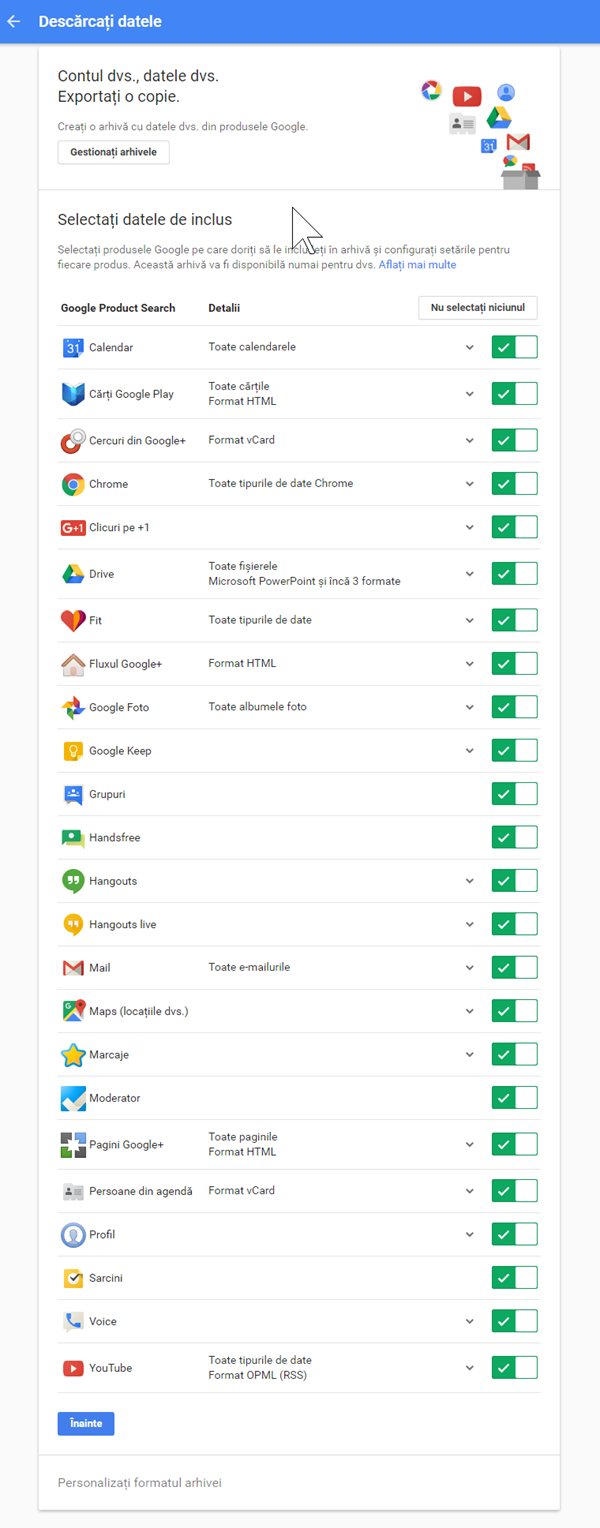Open the Aflați mai multe link
This screenshot has width=600, height=1528.
[417, 265]
